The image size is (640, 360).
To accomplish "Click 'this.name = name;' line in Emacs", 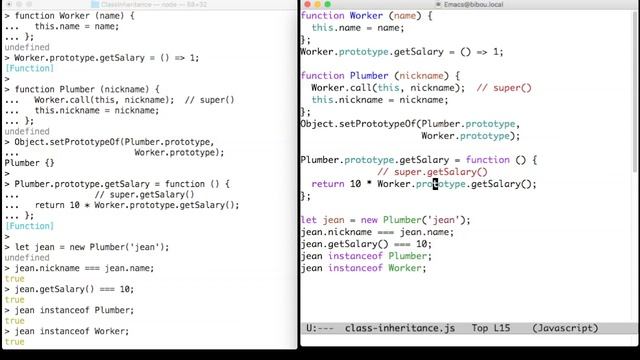I will pyautogui.click(x=358, y=28).
